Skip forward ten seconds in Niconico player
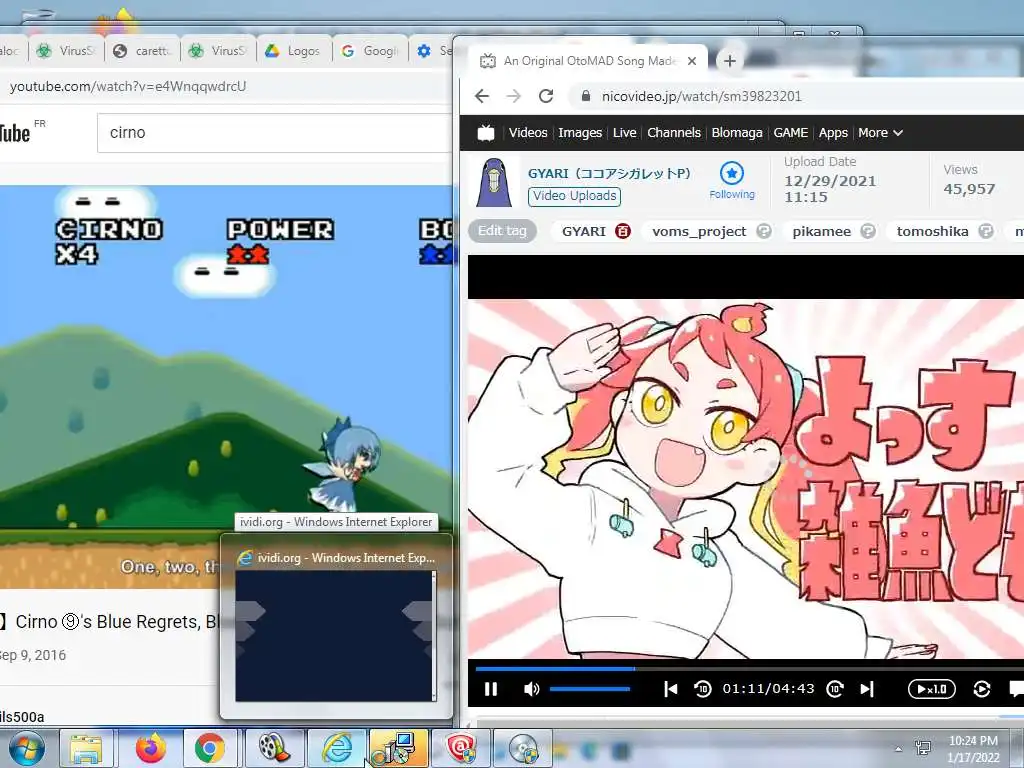The height and width of the screenshot is (768, 1024). pyautogui.click(x=835, y=689)
